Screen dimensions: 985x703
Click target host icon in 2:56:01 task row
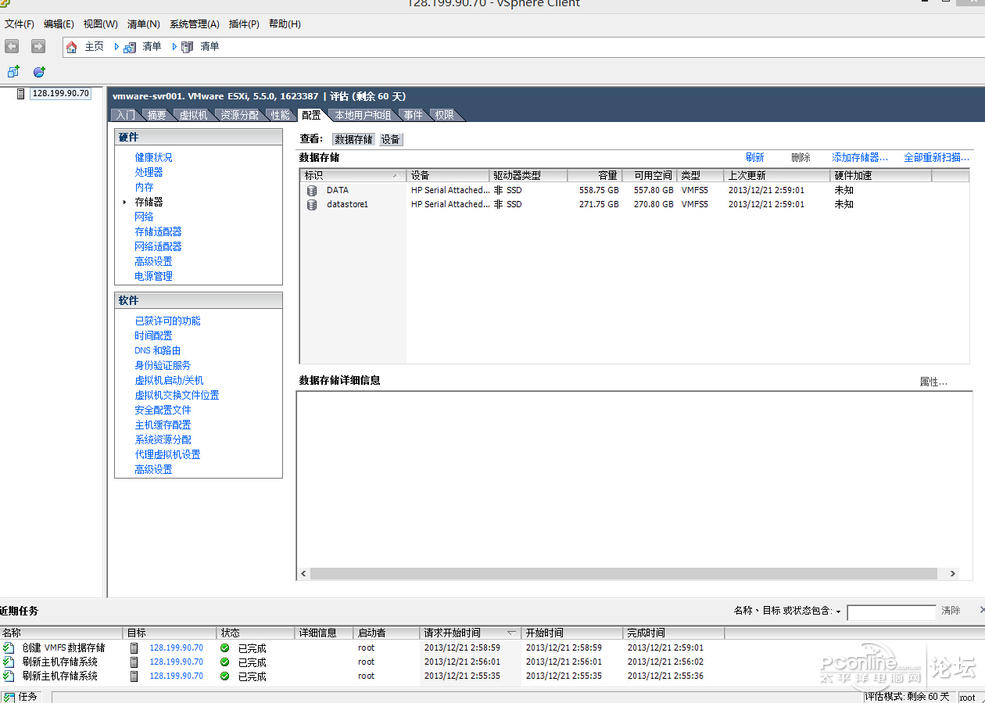[134, 662]
